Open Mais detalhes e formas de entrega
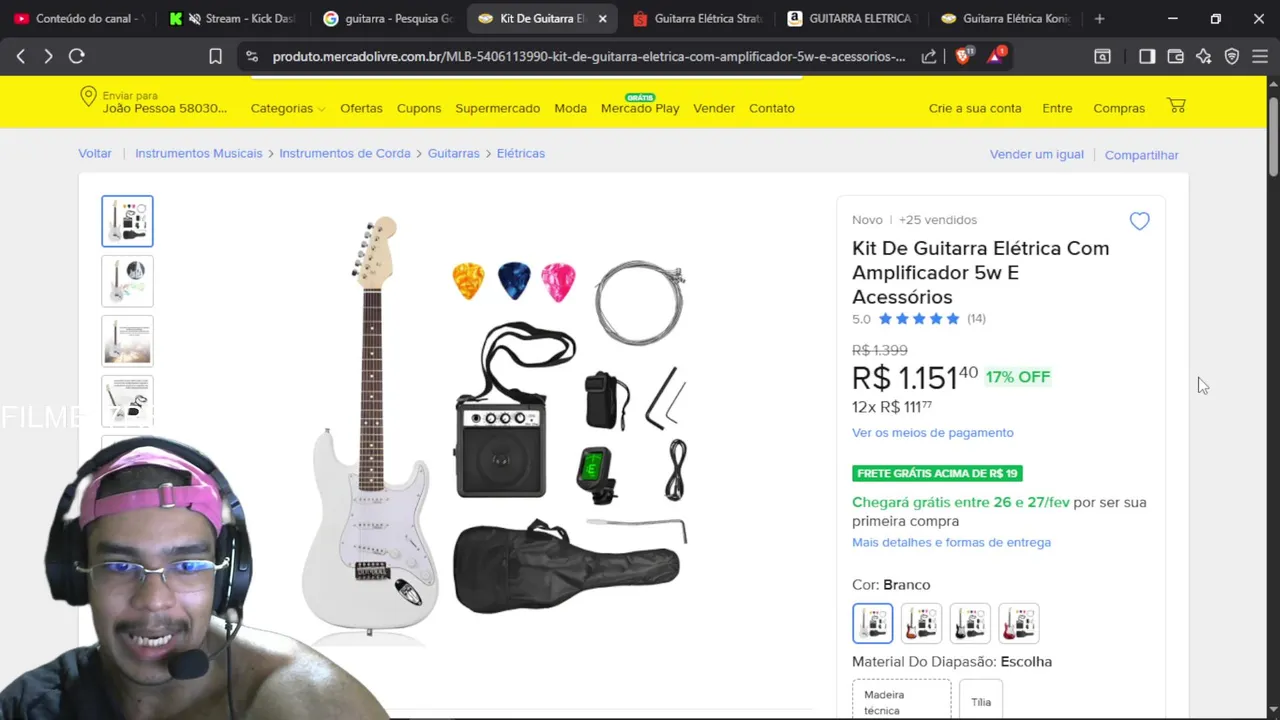Viewport: 1280px width, 720px height. [x=951, y=542]
